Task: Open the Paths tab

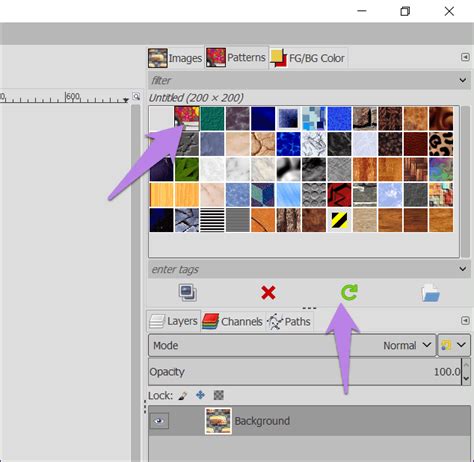Action: pos(289,322)
